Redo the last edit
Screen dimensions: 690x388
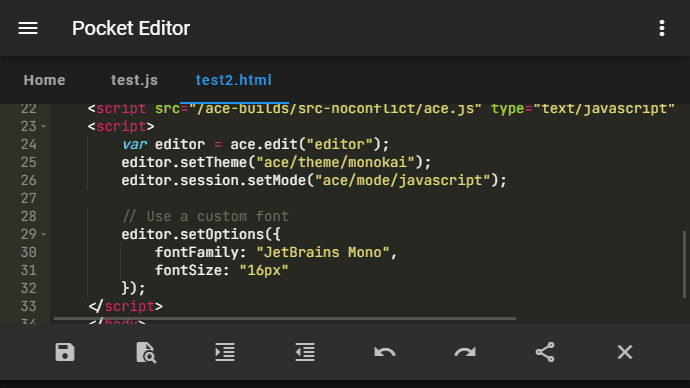465,352
